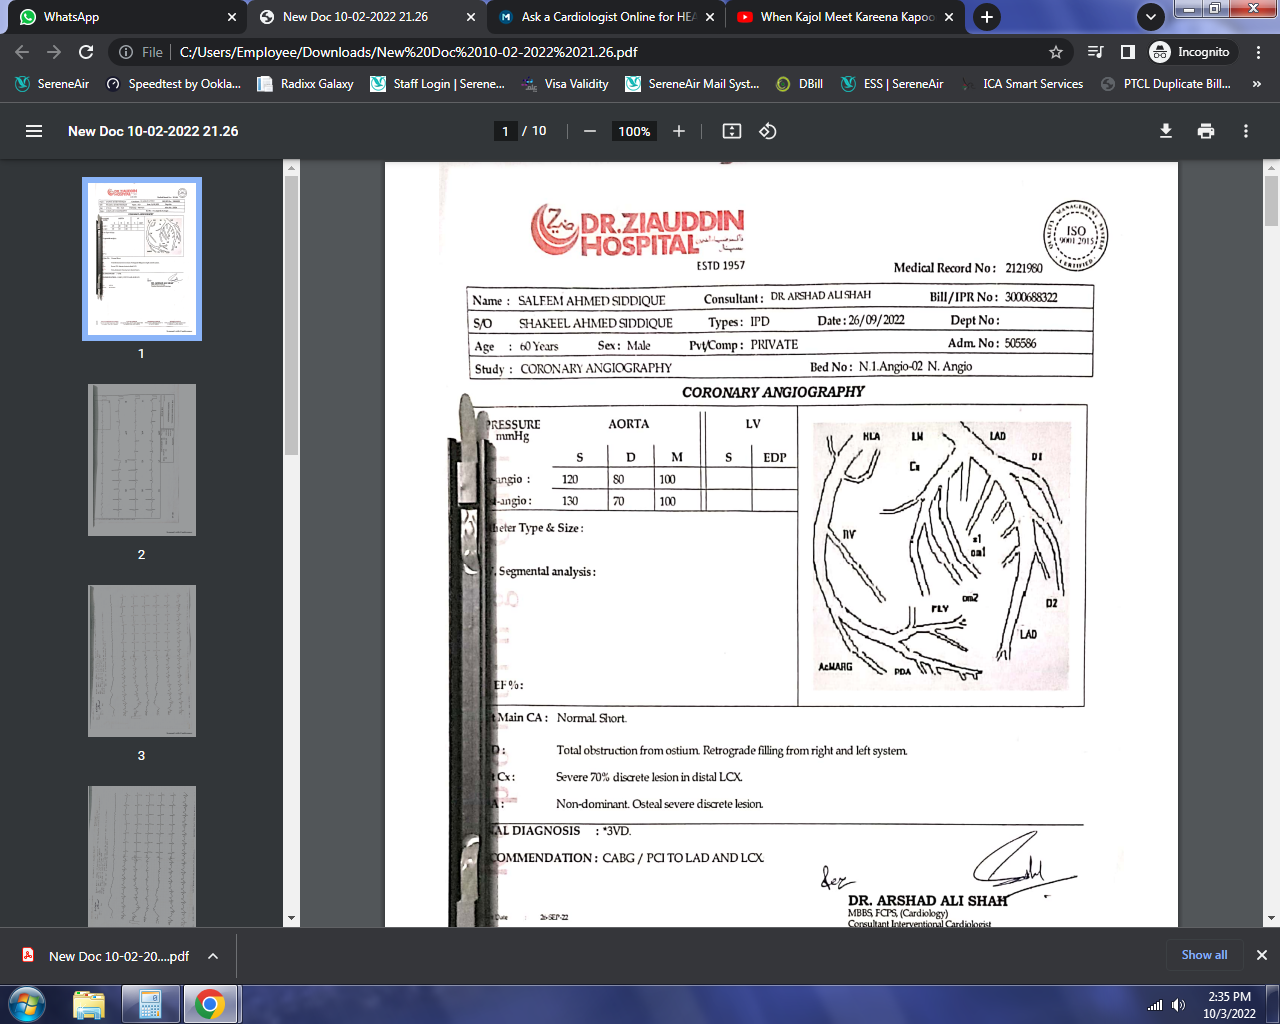
Task: Switch to the Kajol Meet Kareena YouTube tab
Action: (846, 17)
